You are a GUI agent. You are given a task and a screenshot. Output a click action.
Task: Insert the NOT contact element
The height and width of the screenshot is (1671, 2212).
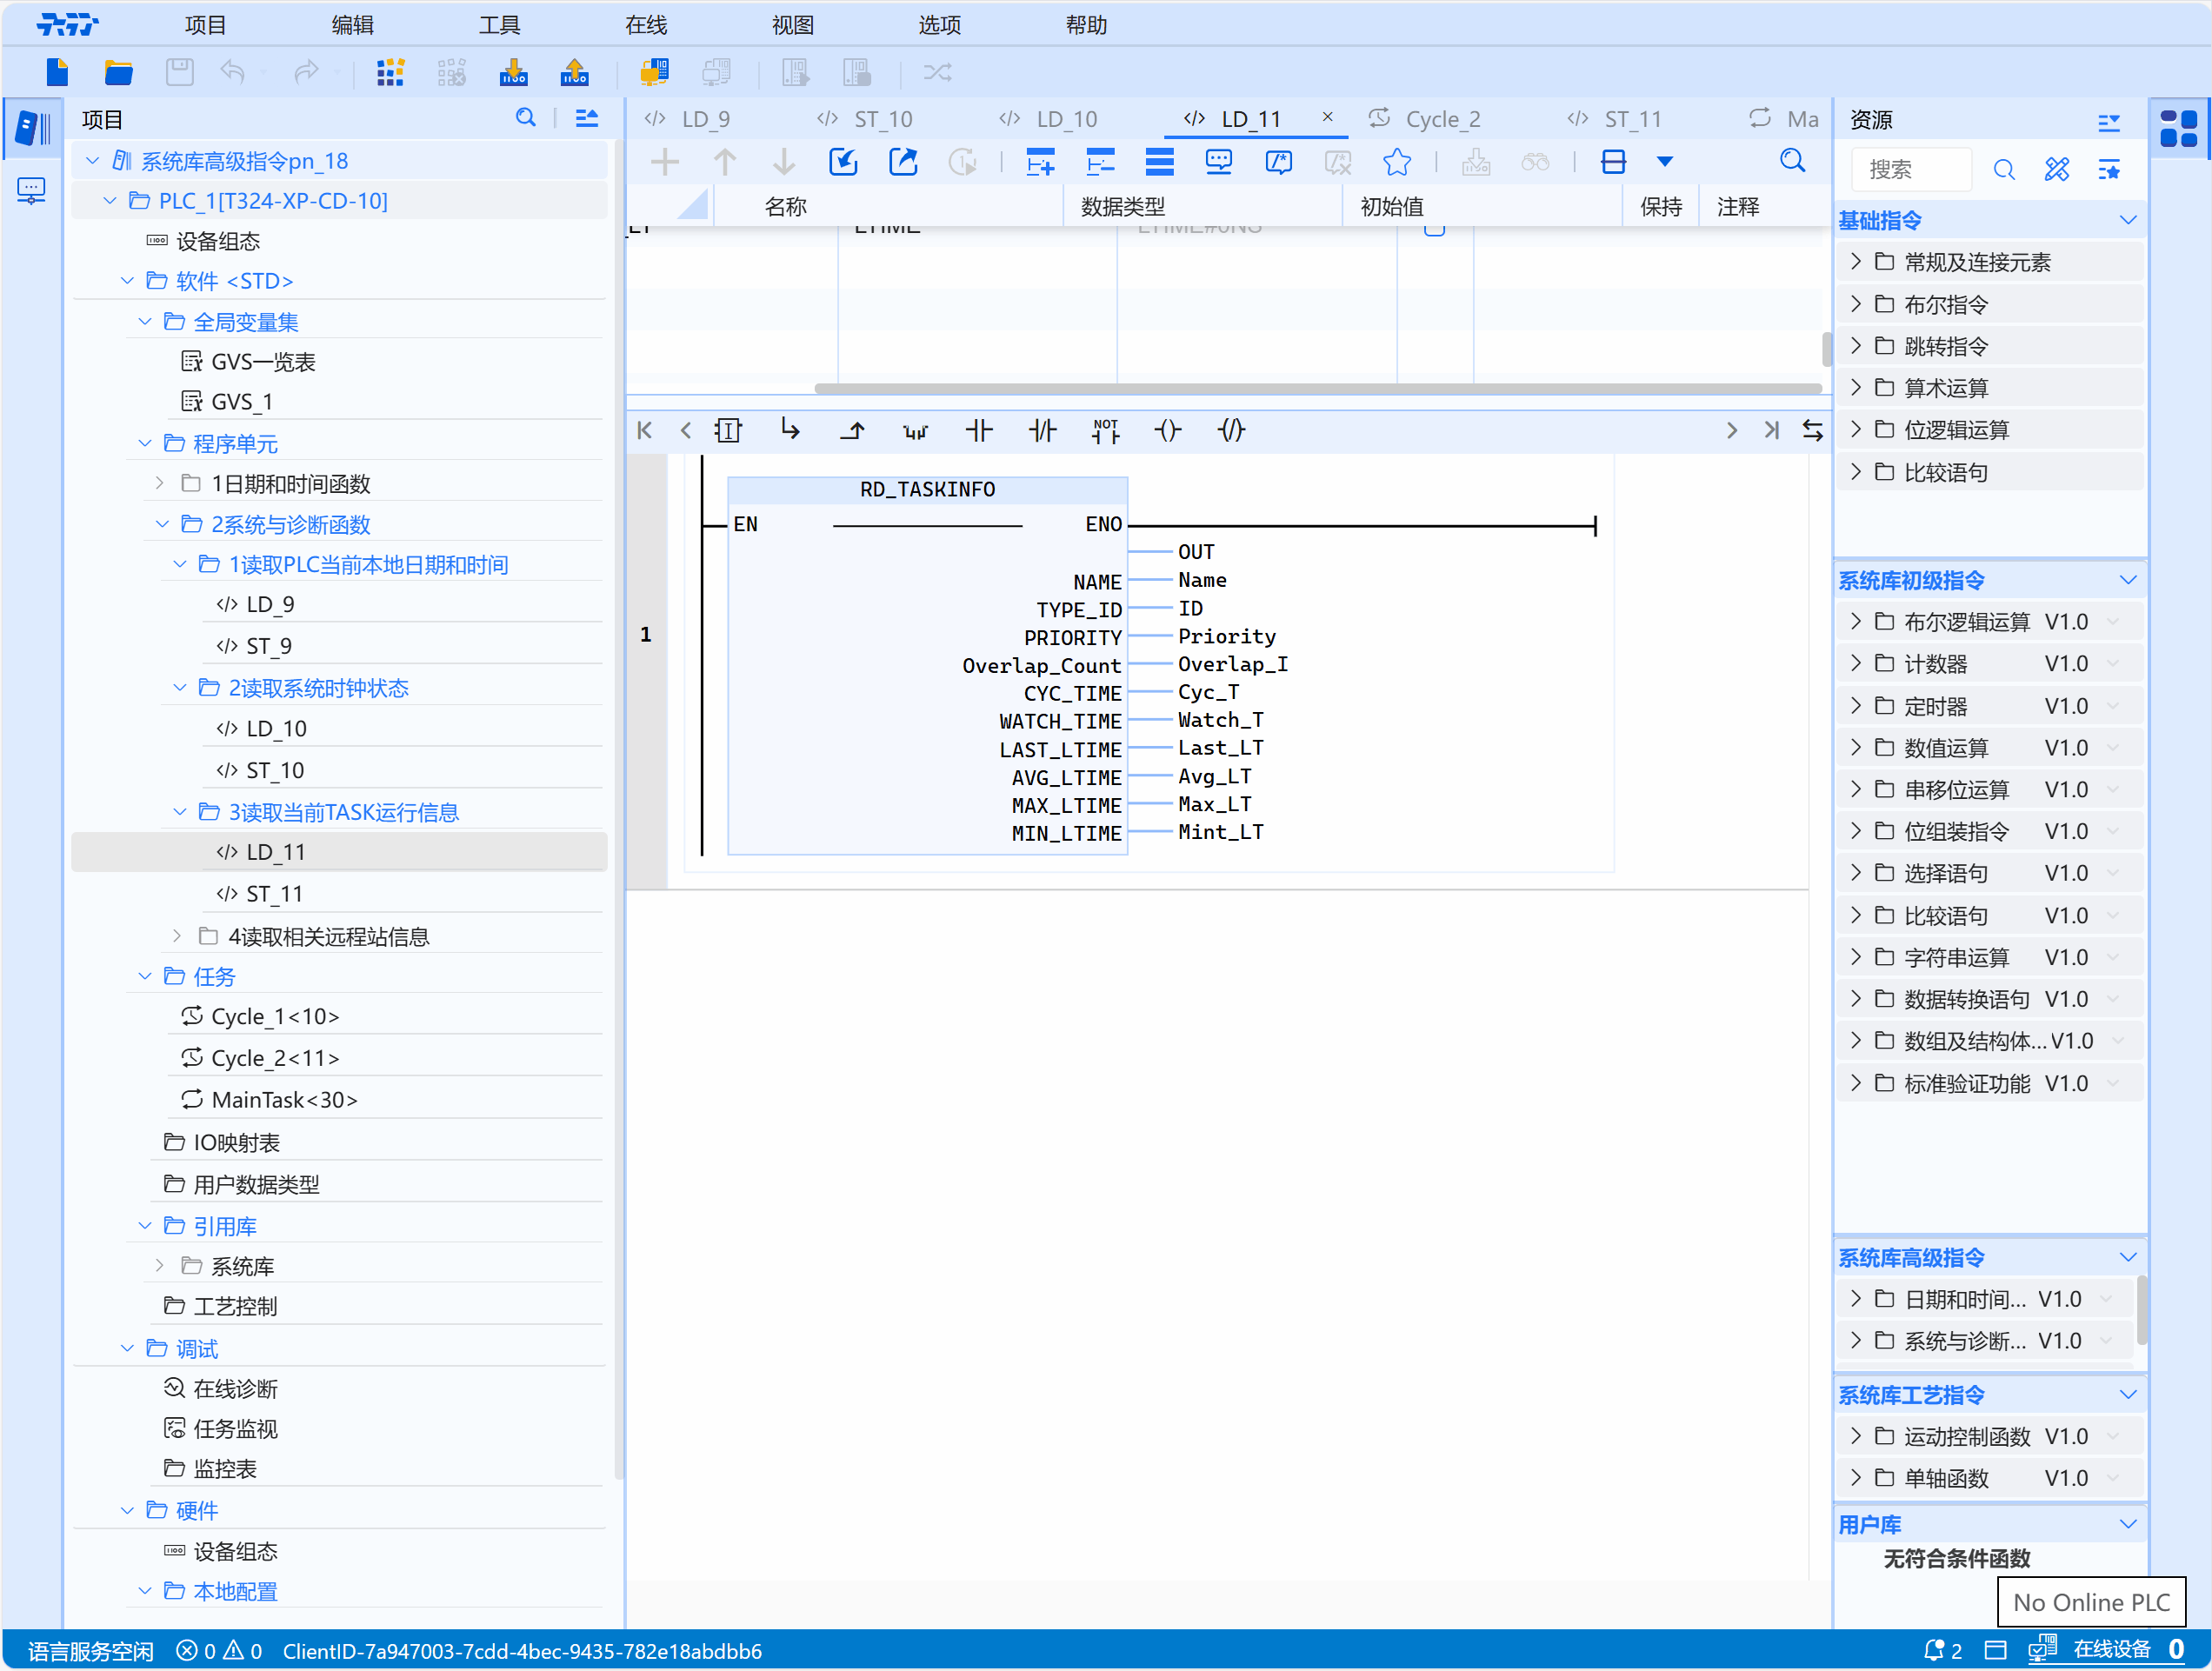[x=1105, y=430]
